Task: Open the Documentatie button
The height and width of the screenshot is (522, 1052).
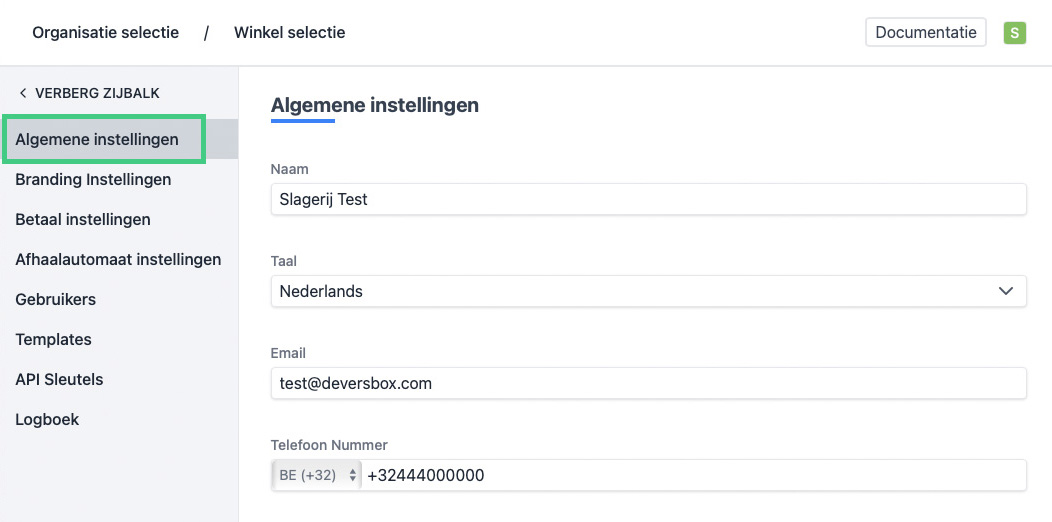Action: [x=925, y=32]
